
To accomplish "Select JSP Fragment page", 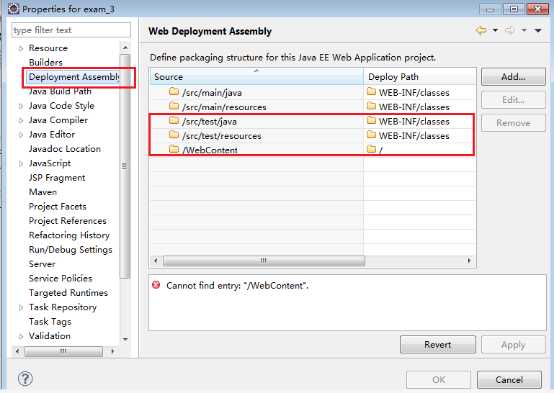I will coord(57,178).
